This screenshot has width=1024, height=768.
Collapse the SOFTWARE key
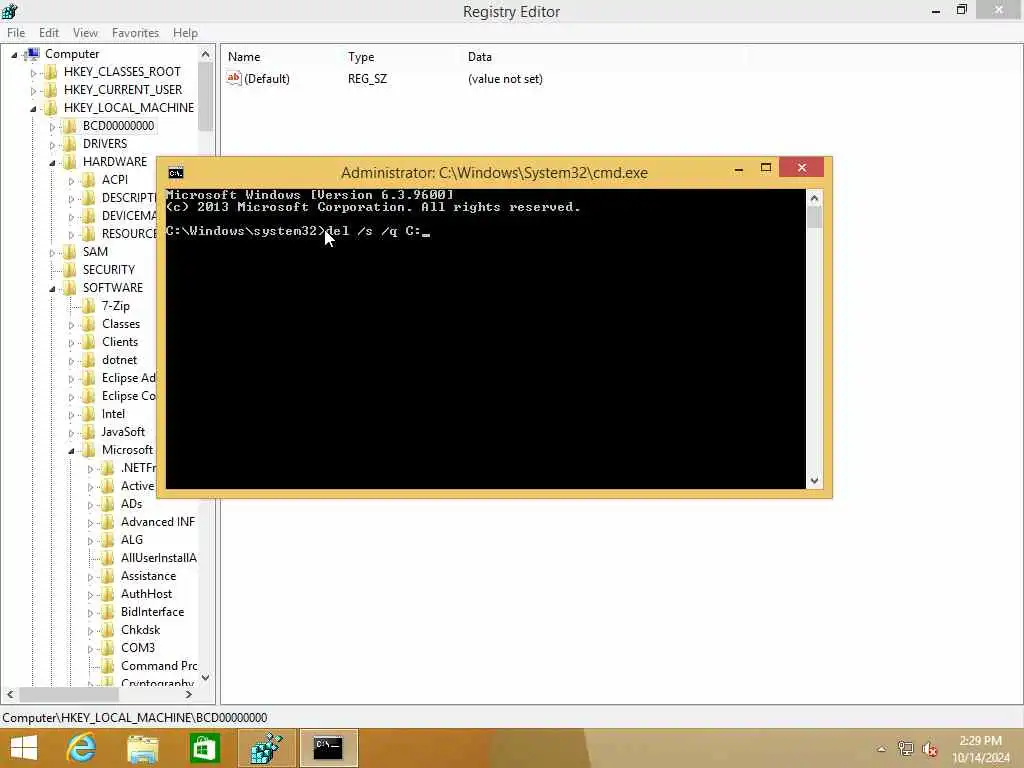tap(52, 289)
